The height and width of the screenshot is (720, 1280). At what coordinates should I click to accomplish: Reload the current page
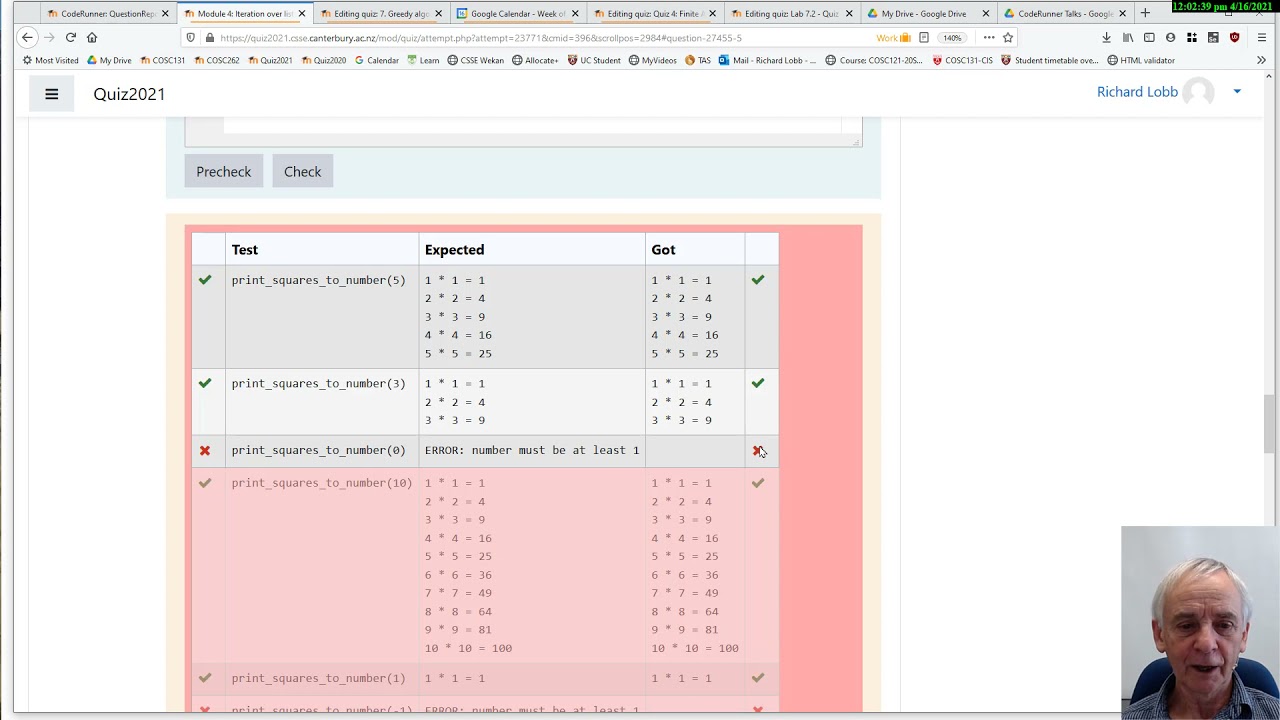70,37
